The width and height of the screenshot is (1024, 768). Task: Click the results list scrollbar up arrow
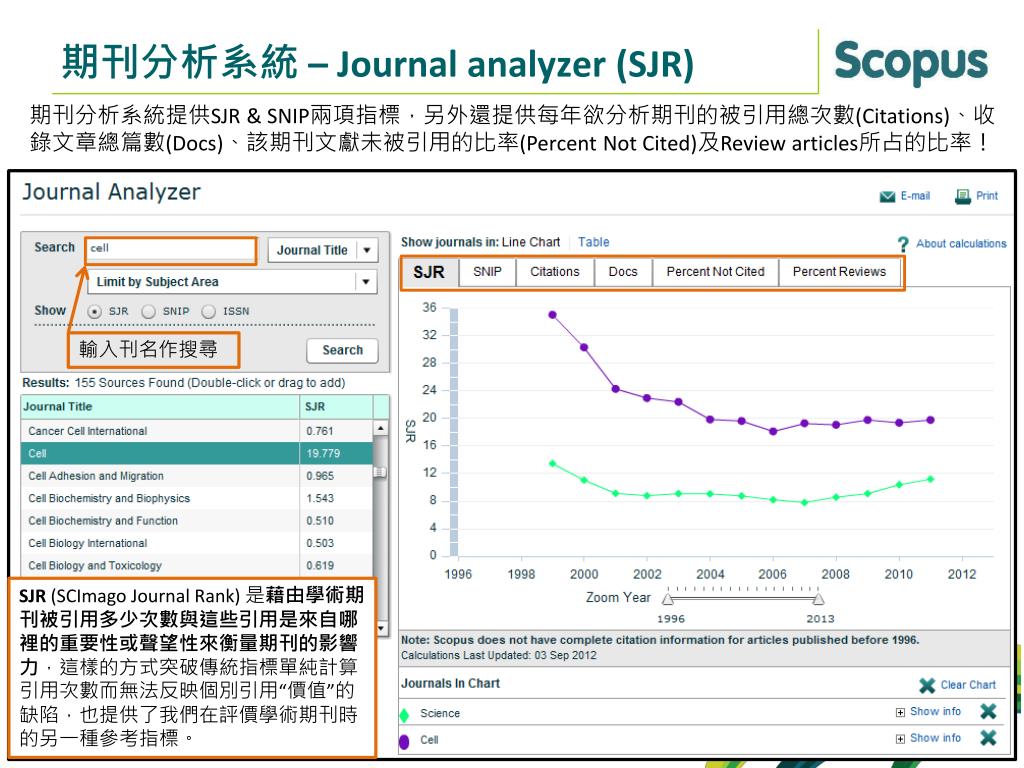coord(381,428)
